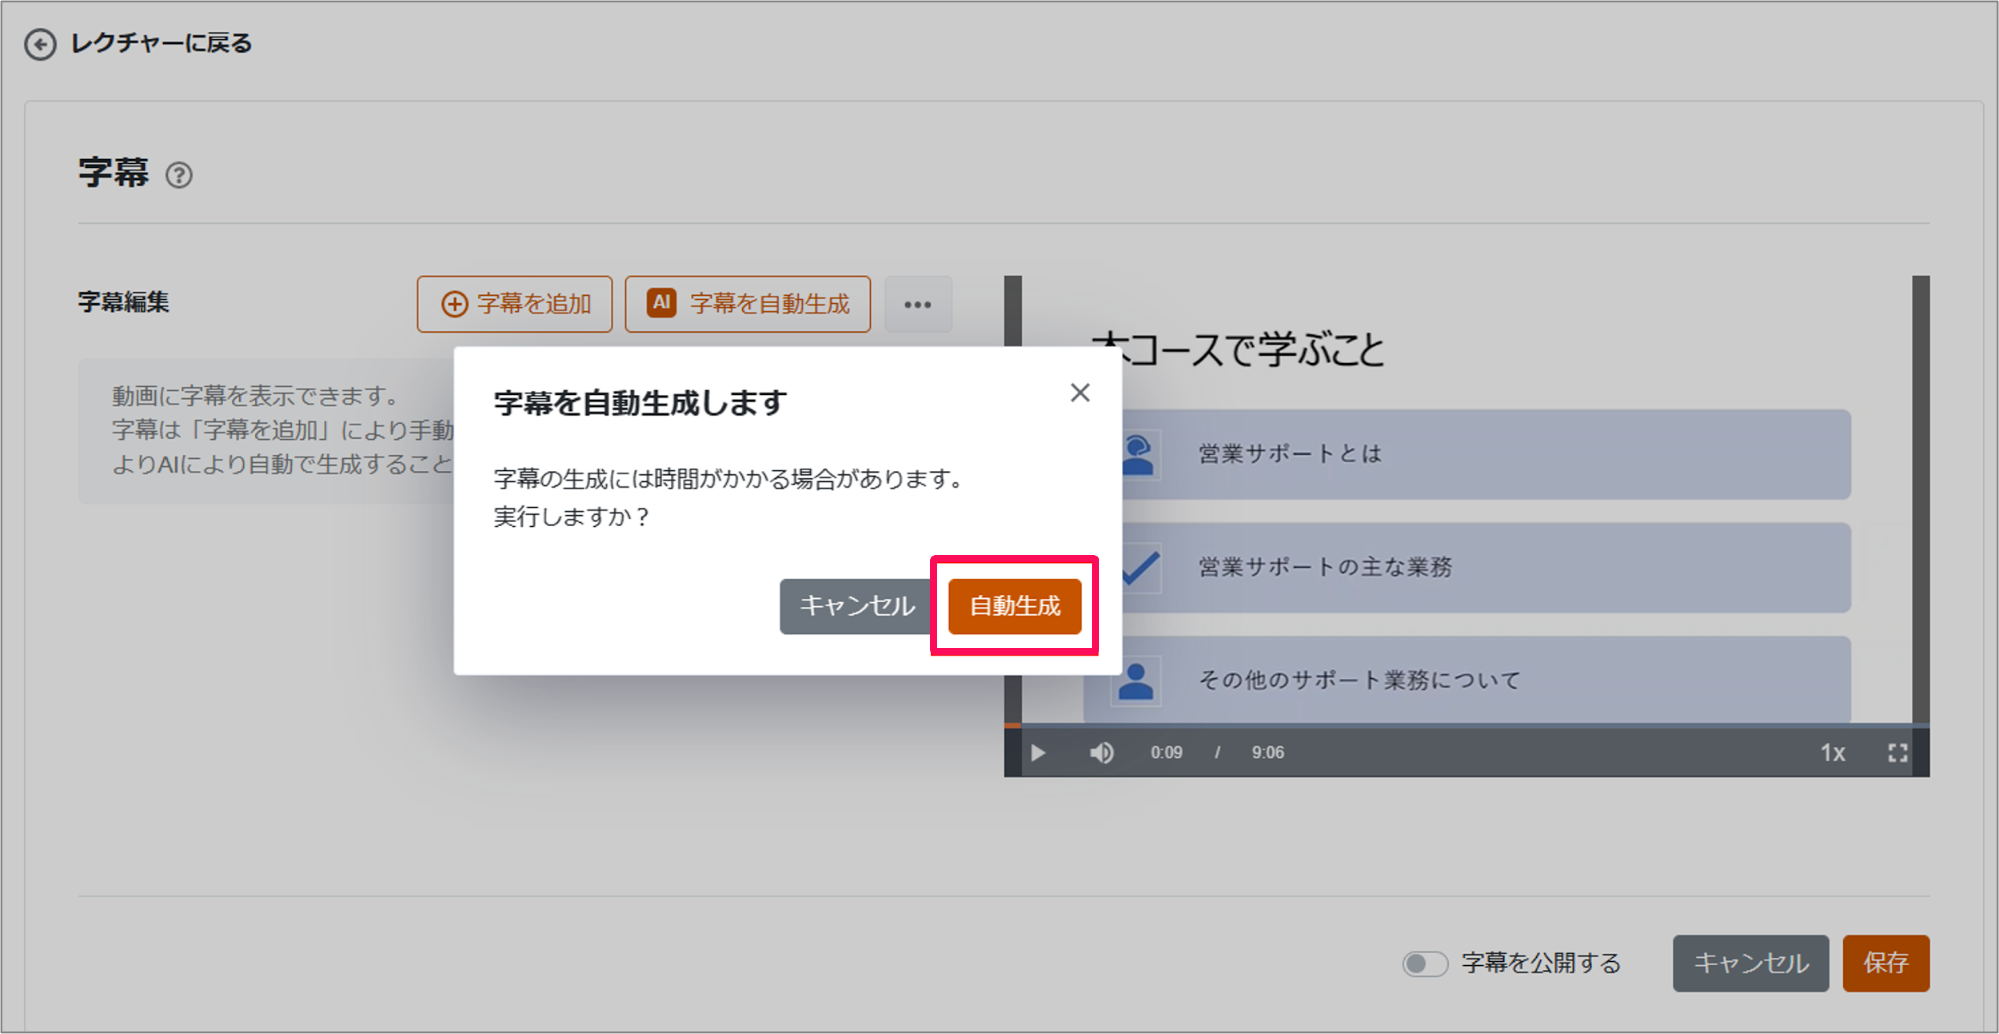The image size is (1999, 1034).
Task: Click the person icon beside その他のサポート業務について
Action: 1136,681
